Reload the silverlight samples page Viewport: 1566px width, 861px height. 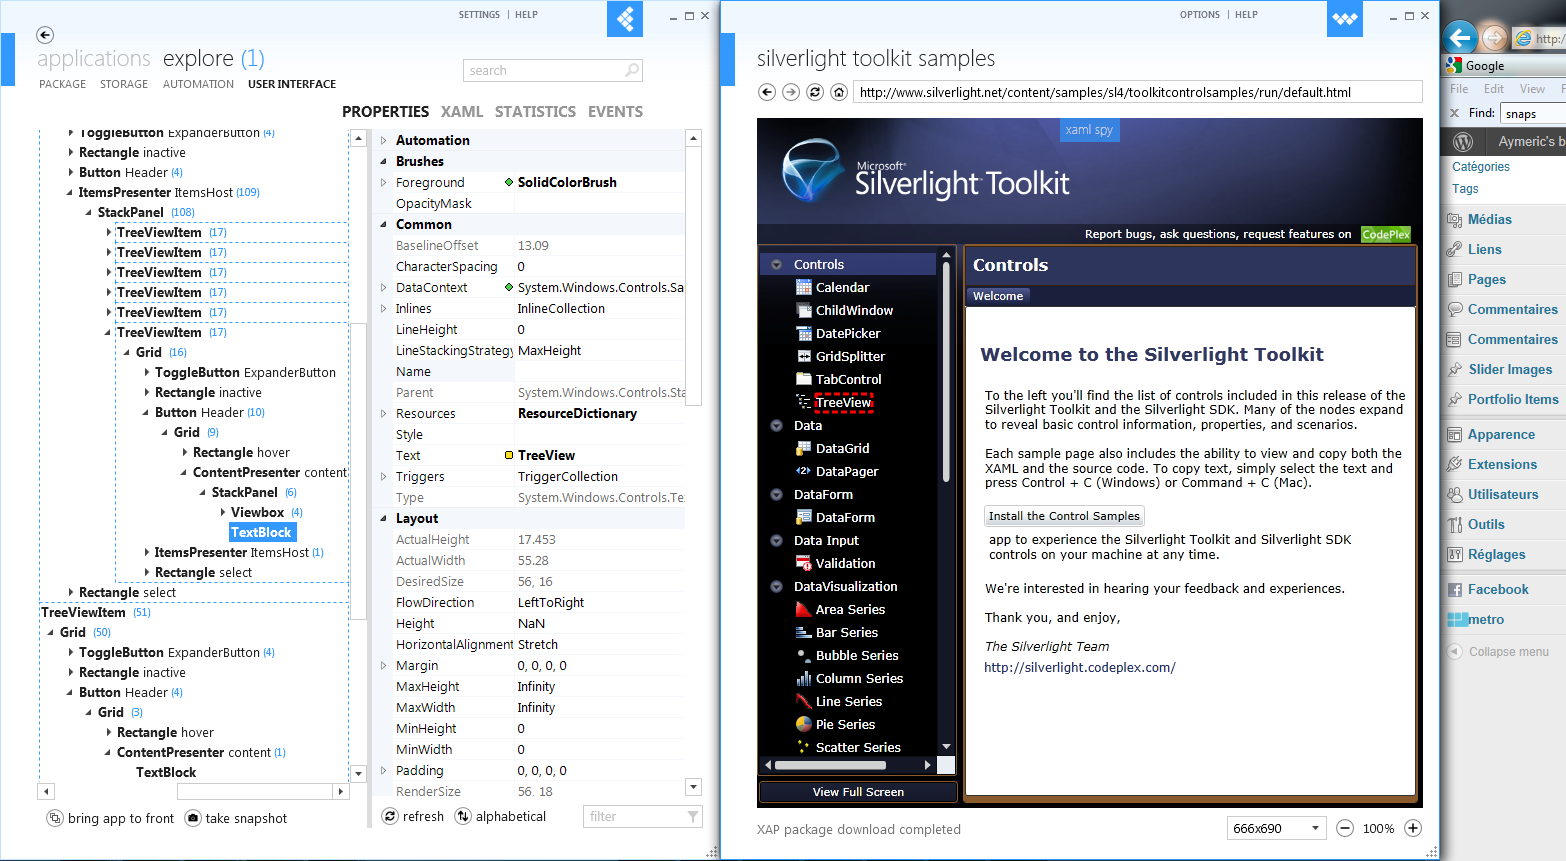[815, 92]
